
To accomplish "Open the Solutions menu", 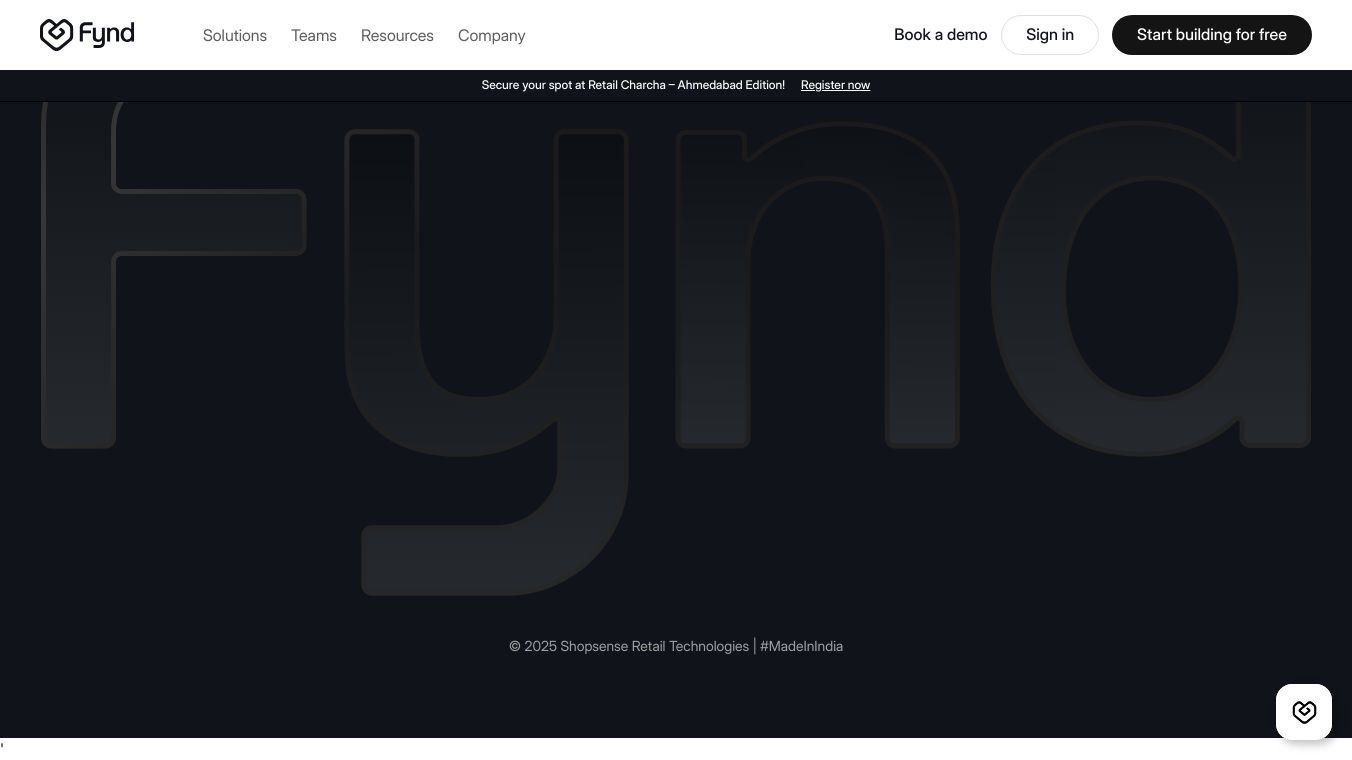I will pos(235,36).
